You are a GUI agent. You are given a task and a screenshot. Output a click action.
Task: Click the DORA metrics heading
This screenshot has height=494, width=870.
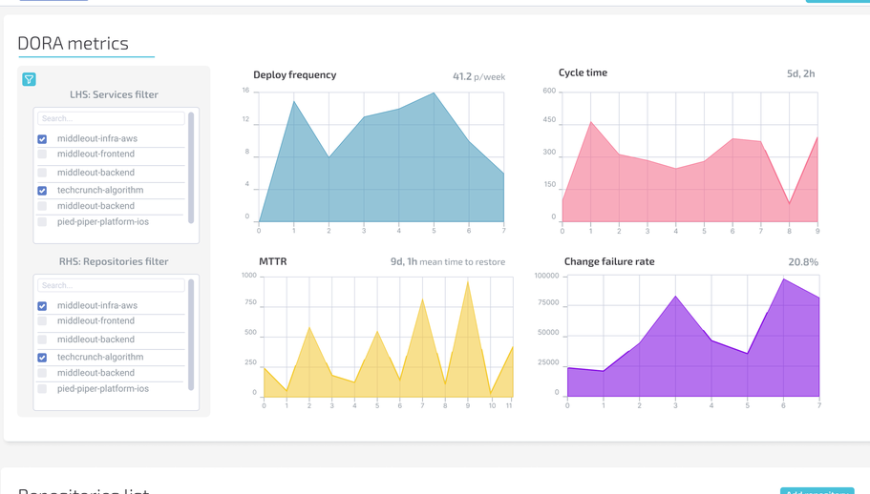(x=73, y=43)
